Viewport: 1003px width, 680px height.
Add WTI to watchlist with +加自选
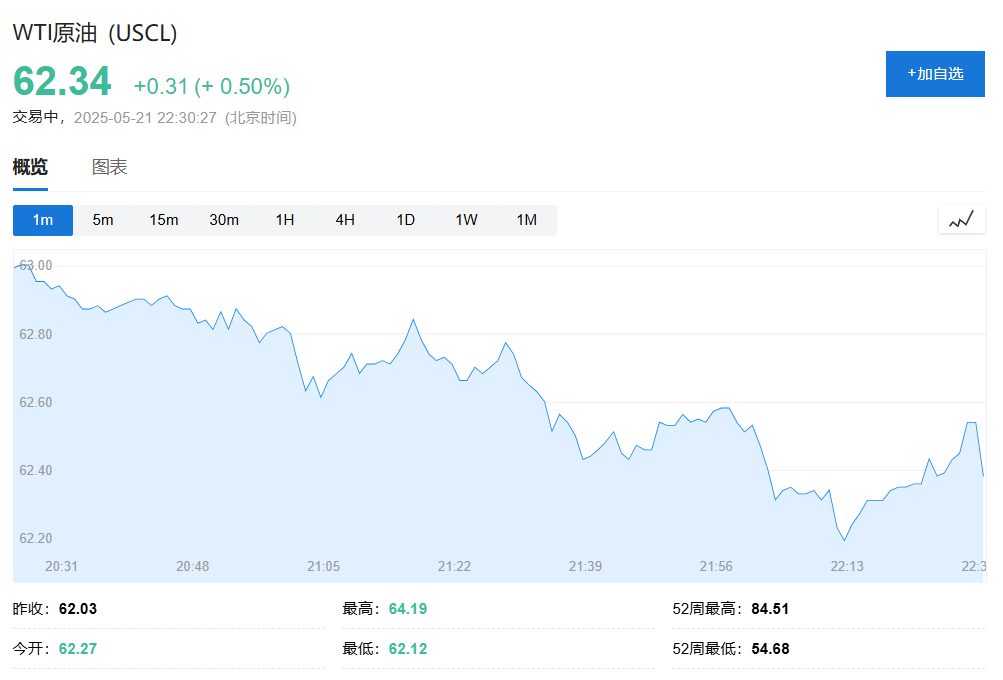[x=935, y=74]
